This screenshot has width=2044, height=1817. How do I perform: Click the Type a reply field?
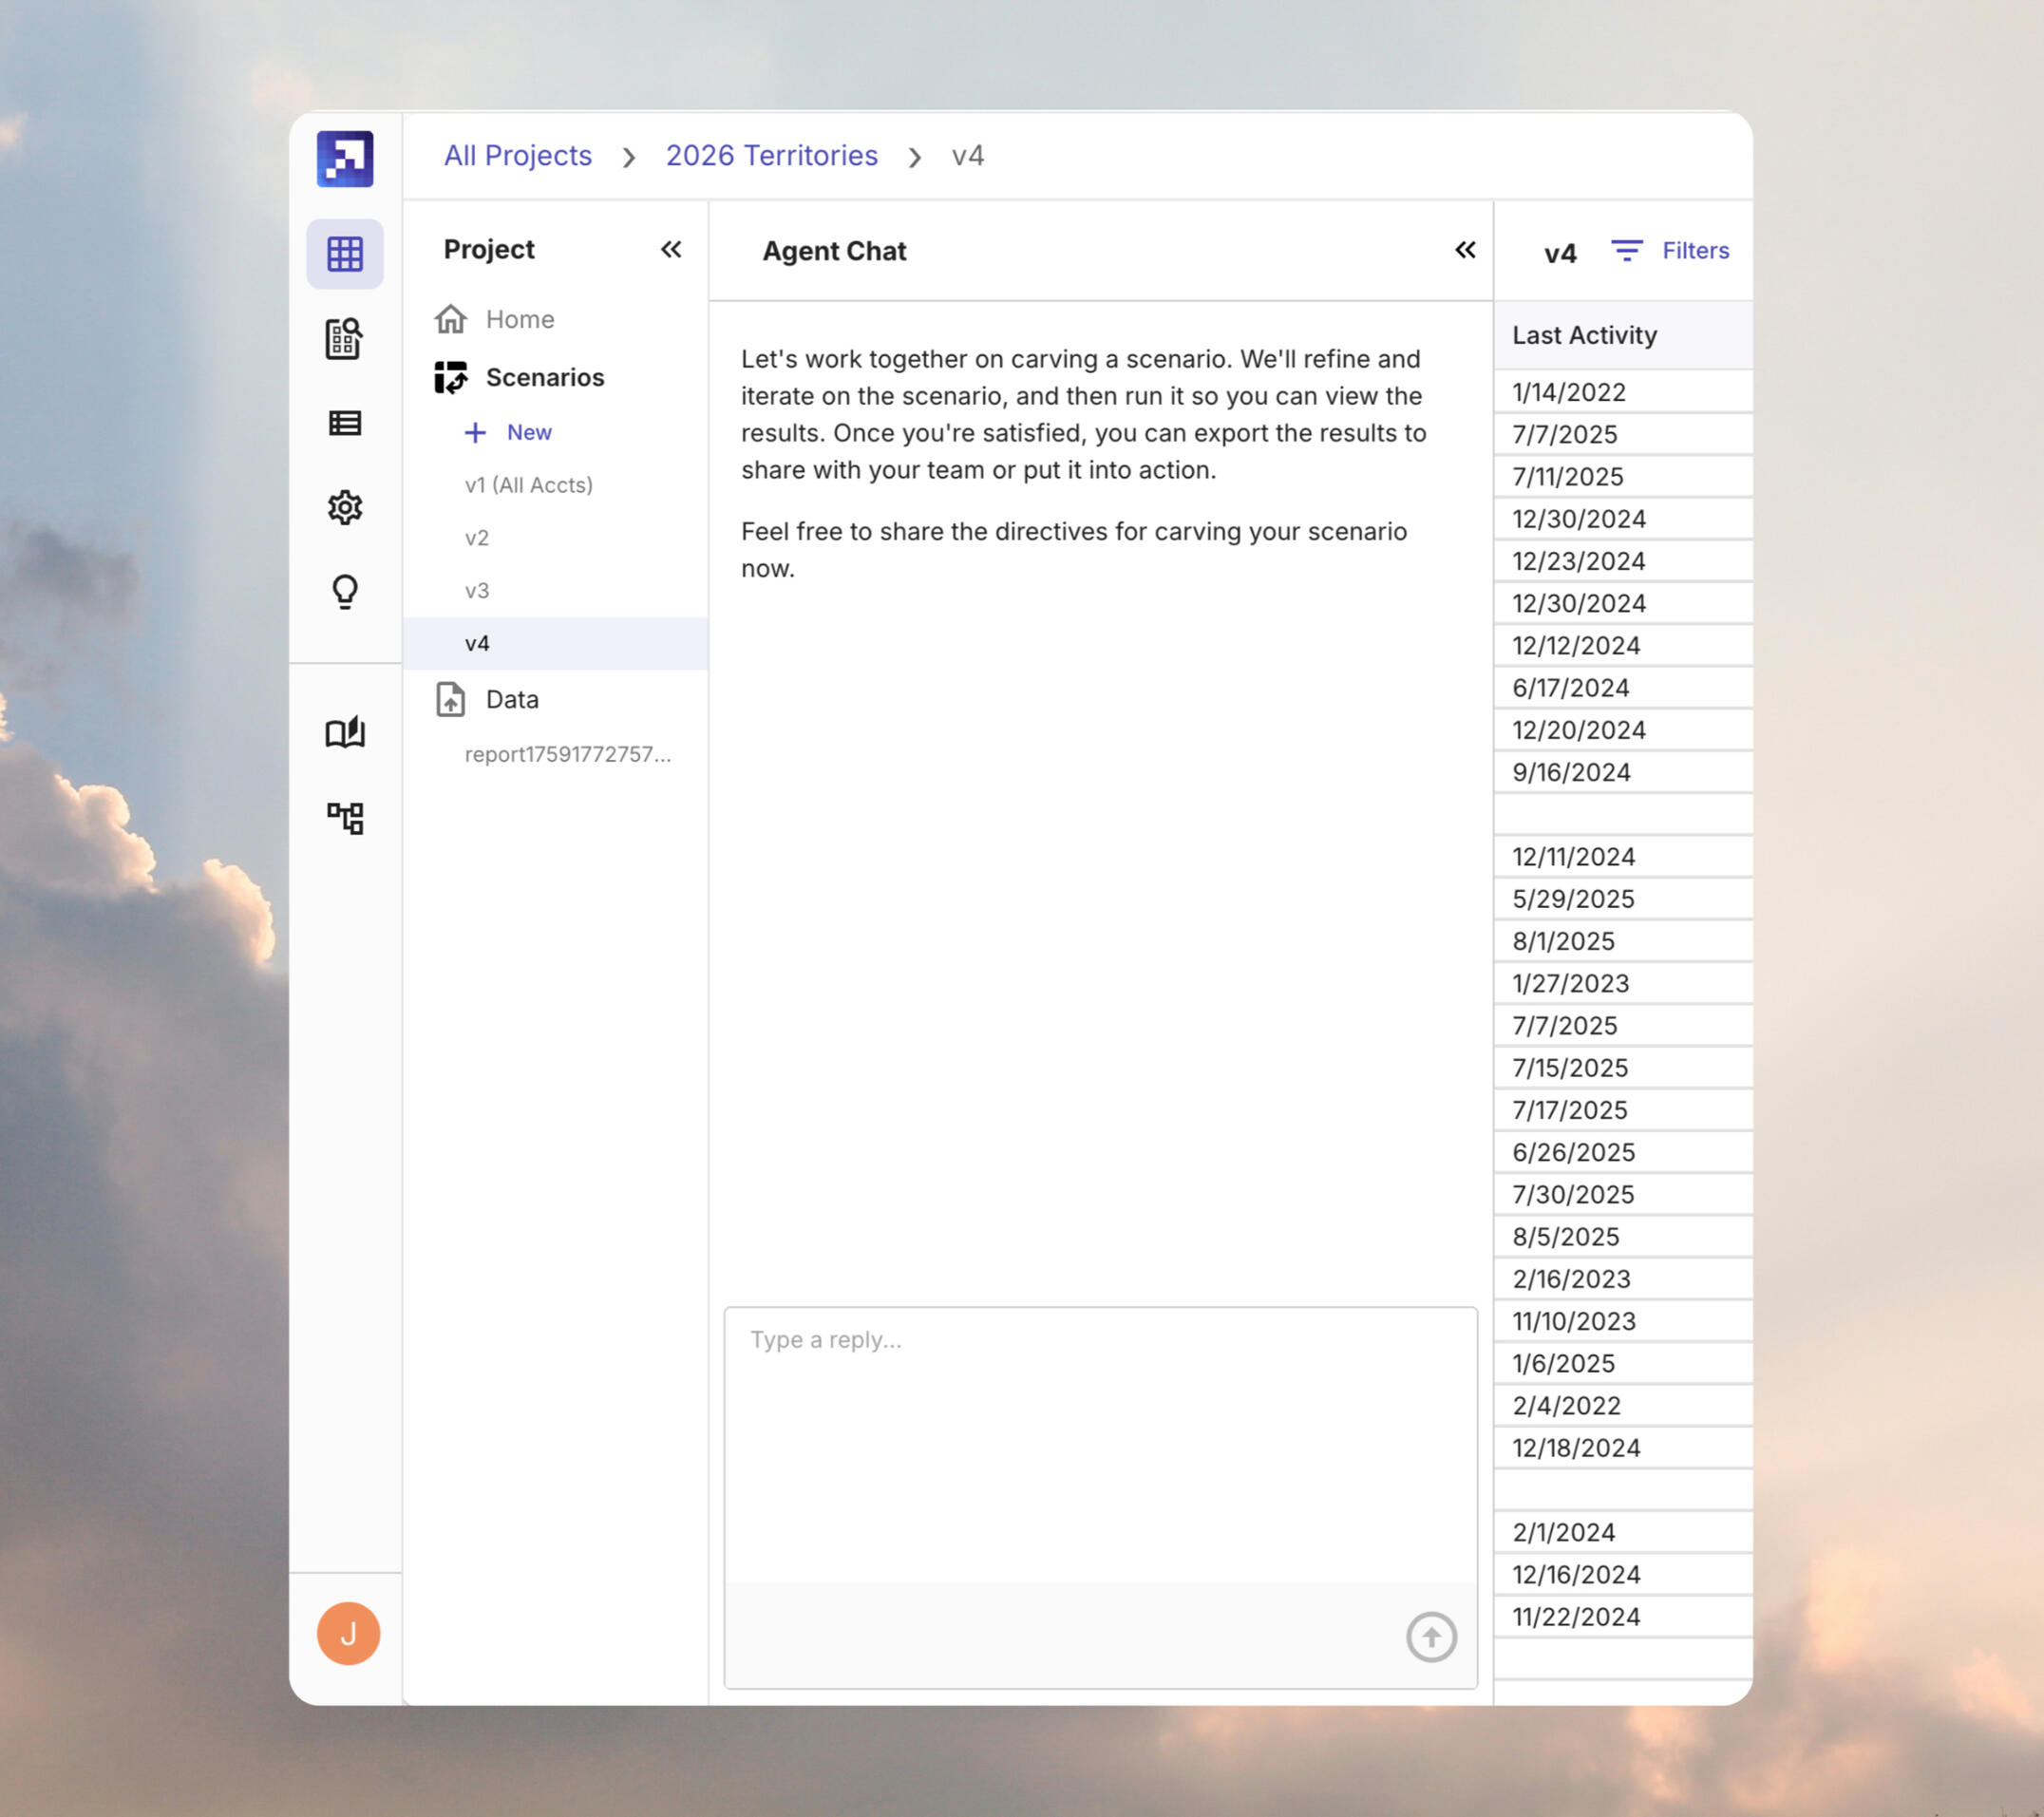(x=1100, y=1440)
